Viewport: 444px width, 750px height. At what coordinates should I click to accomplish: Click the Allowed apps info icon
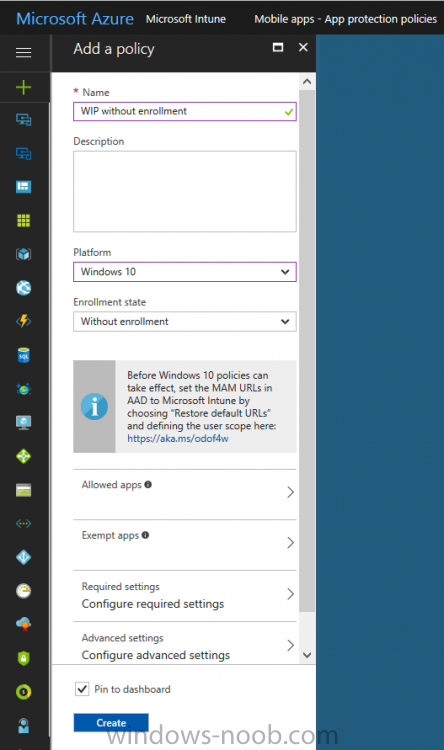[148, 485]
